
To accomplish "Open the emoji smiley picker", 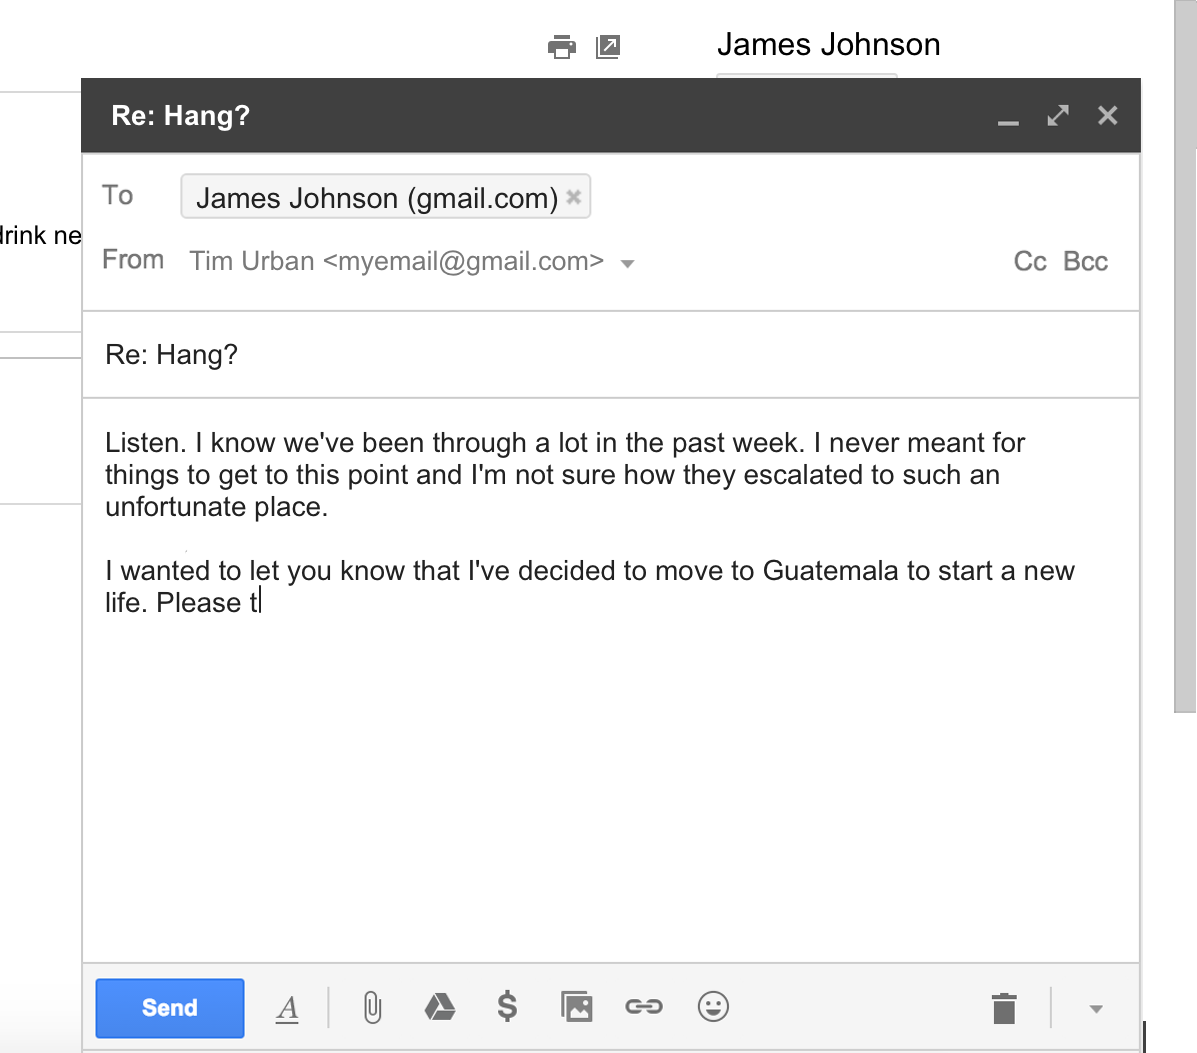I will coord(713,1006).
